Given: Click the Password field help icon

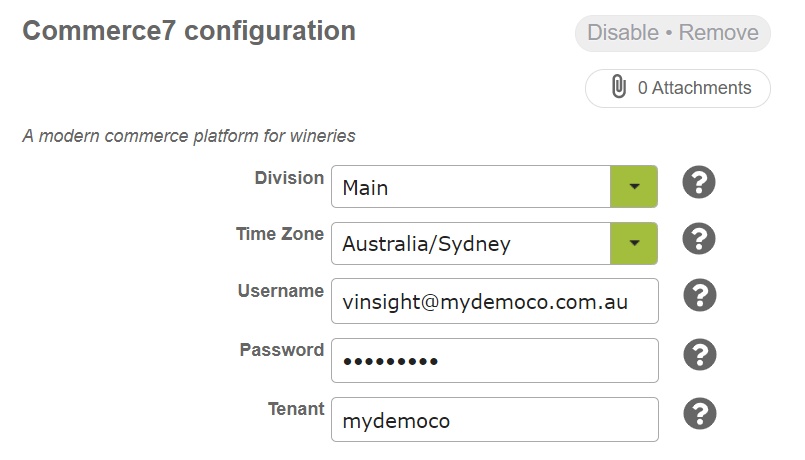Looking at the screenshot, I should [x=700, y=355].
